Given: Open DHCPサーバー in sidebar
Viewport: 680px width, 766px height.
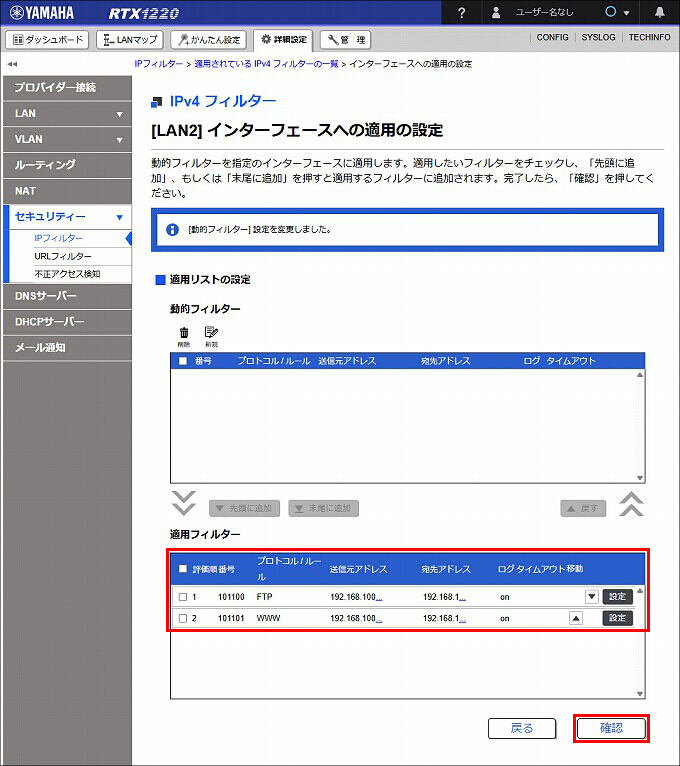Looking at the screenshot, I should tap(67, 322).
